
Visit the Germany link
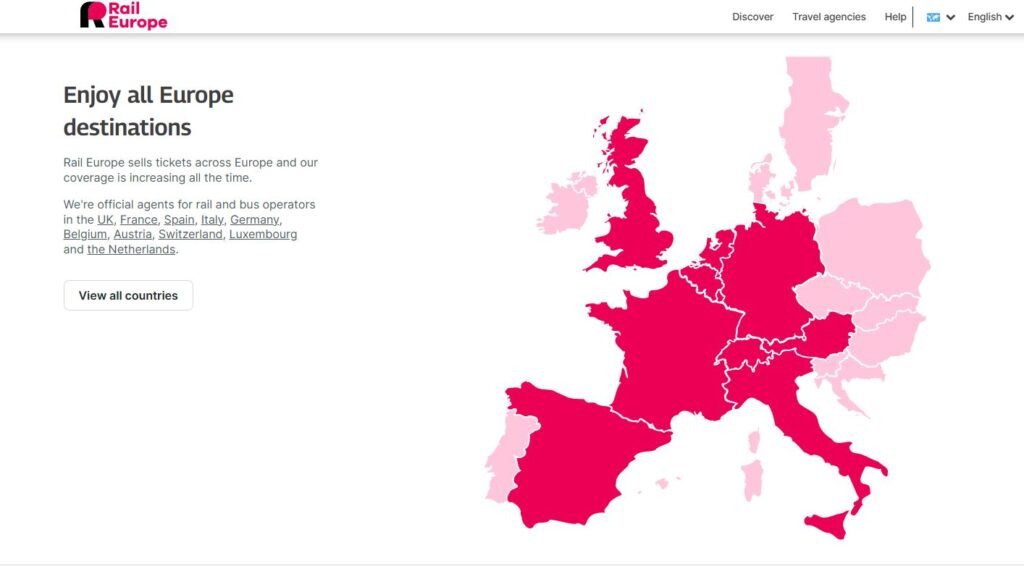click(255, 220)
